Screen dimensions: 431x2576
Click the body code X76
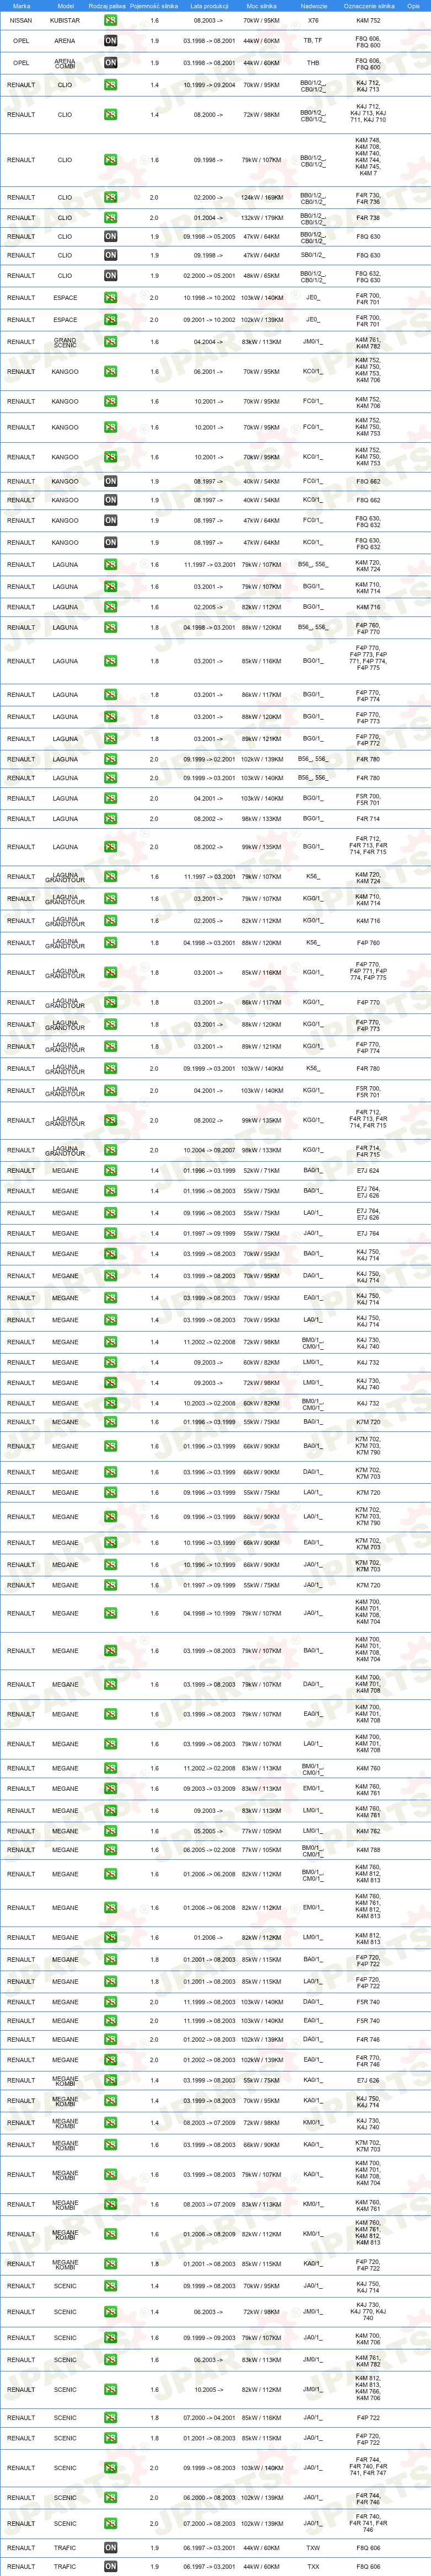[313, 20]
